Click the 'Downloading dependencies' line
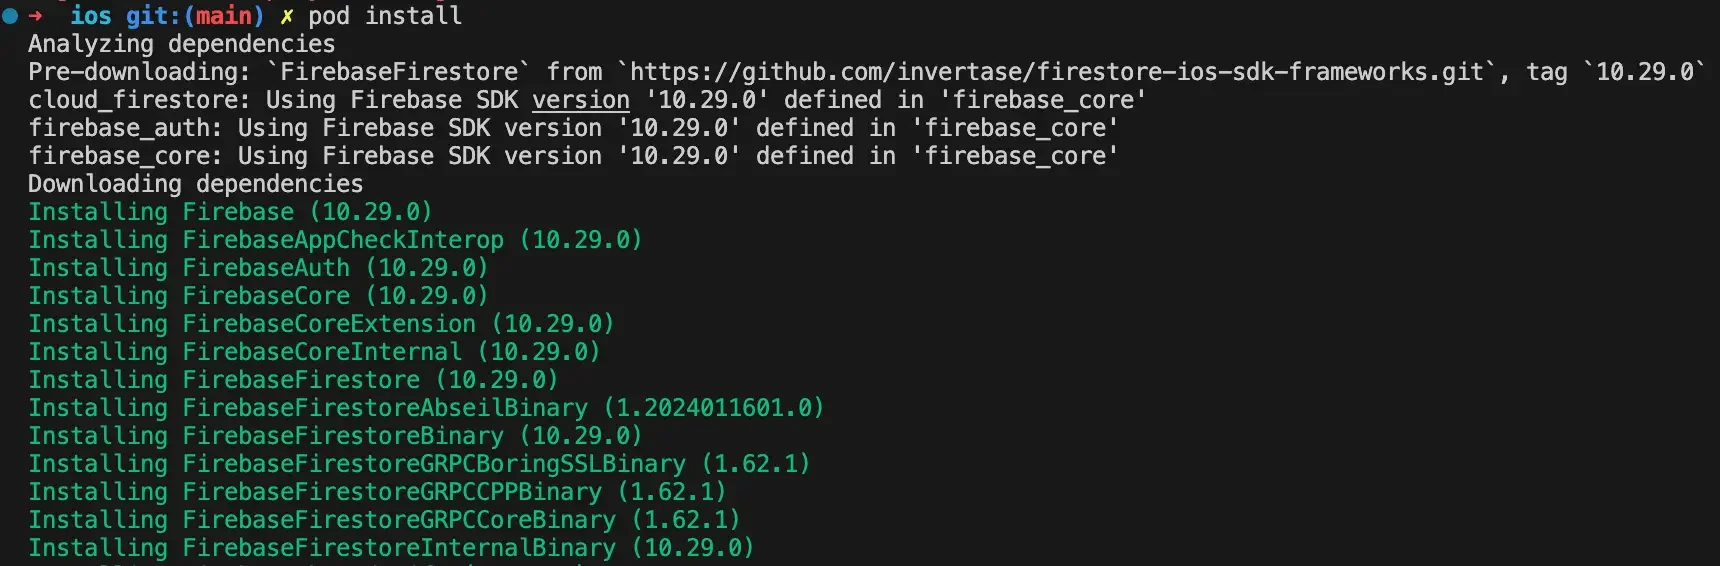This screenshot has width=1720, height=566. (x=196, y=184)
